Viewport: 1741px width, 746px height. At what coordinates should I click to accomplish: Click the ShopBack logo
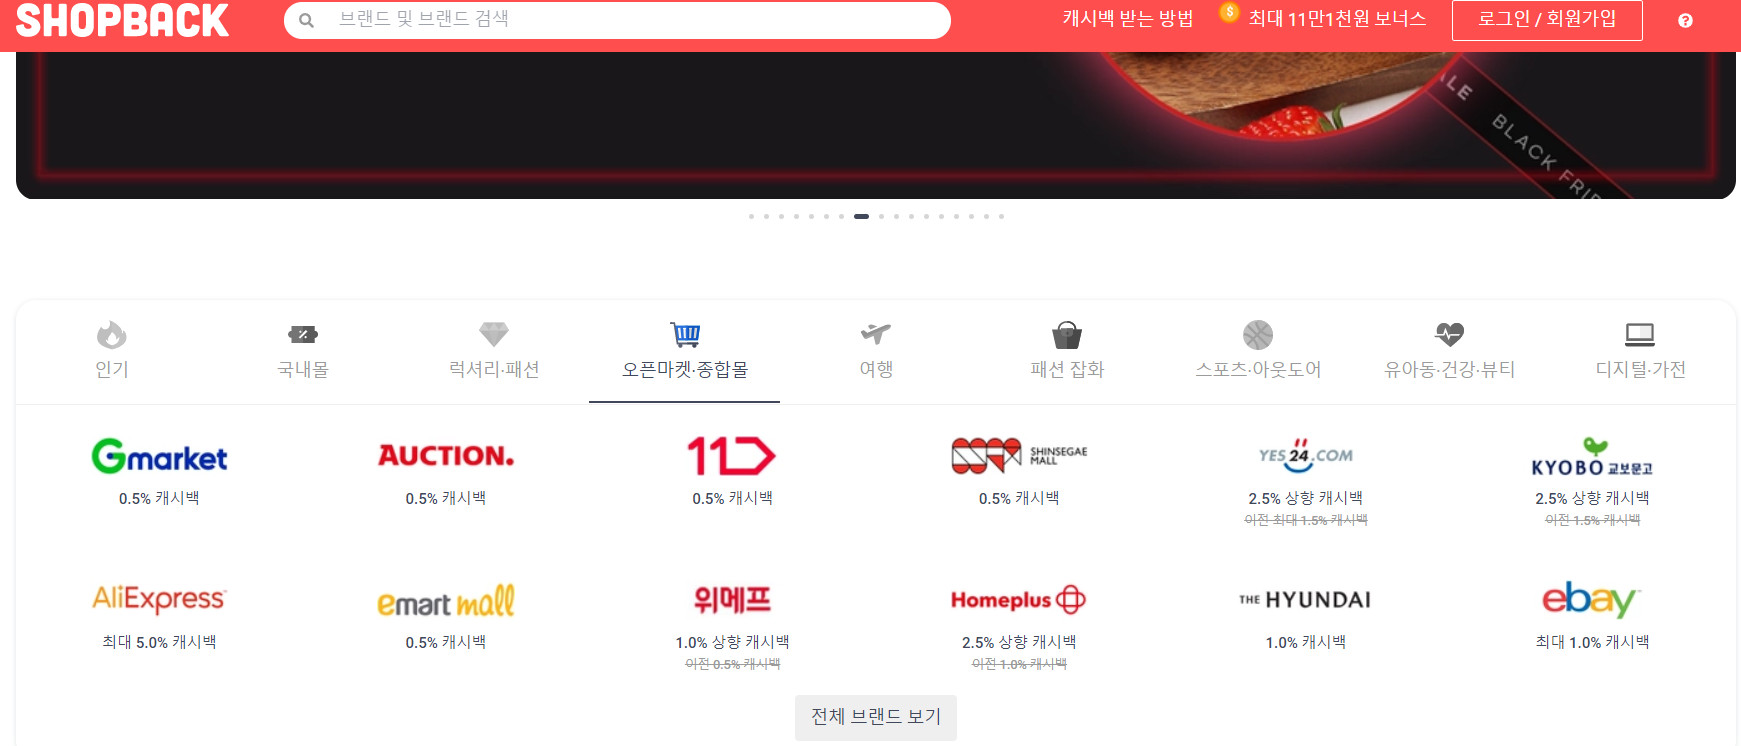click(122, 20)
